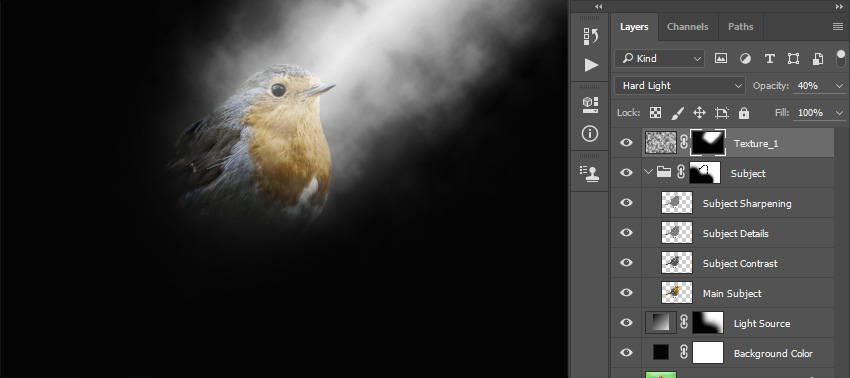Lock artboard nesting icon

click(722, 113)
